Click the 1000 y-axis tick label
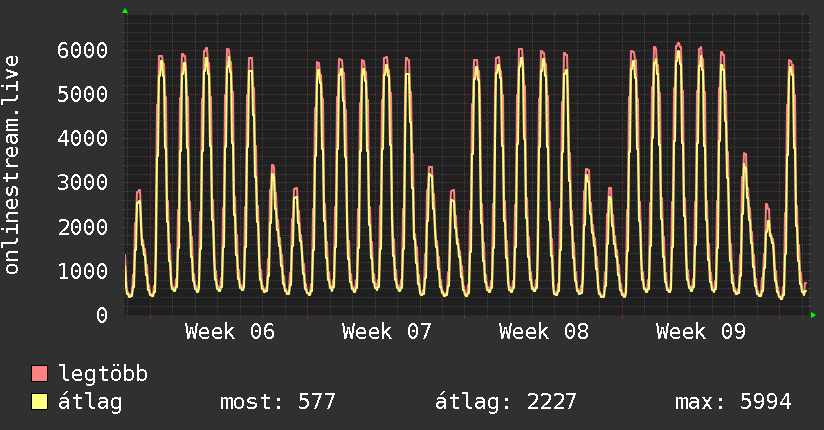 pyautogui.click(x=83, y=271)
